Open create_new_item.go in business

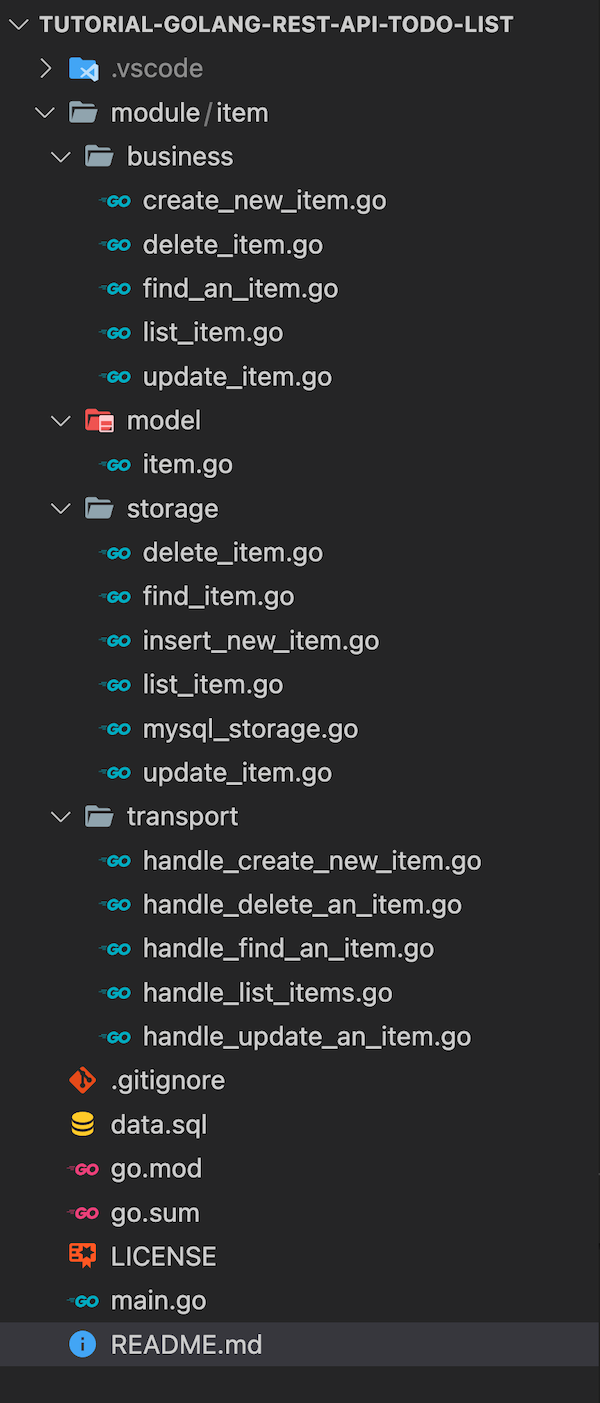click(264, 200)
